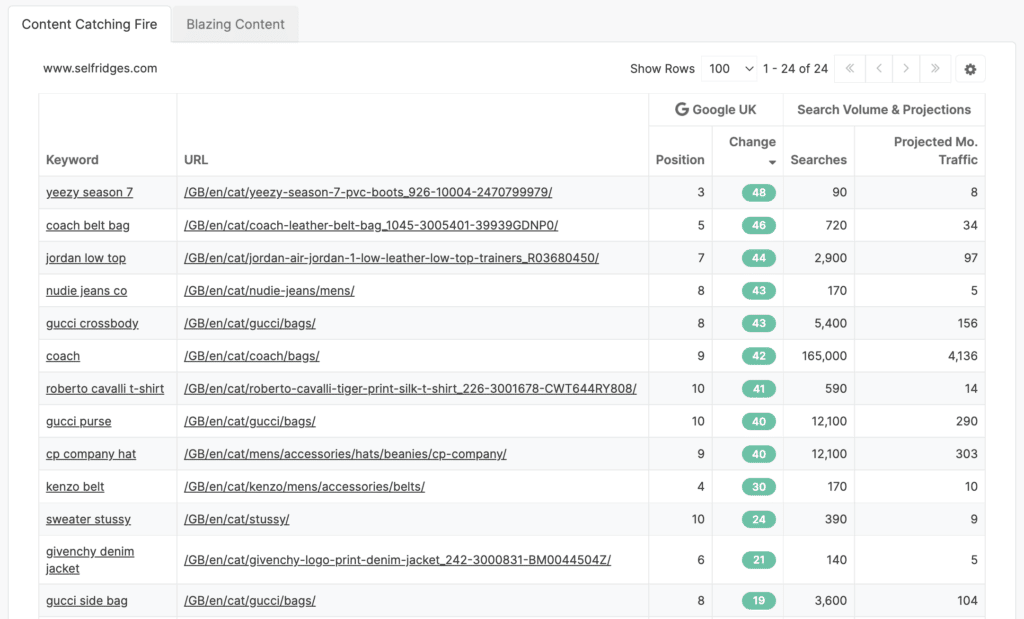The height and width of the screenshot is (619, 1024).
Task: Click the Searches column header
Action: coord(818,160)
